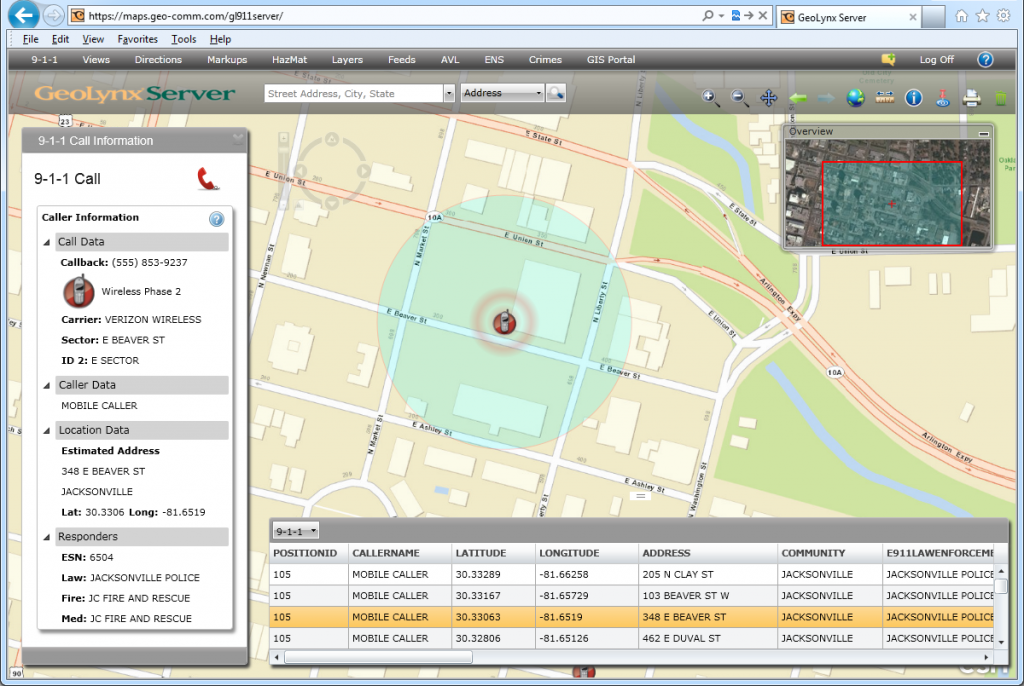1024x686 pixels.
Task: Select the highlighted 348 E BEAVER ST row
Action: [632, 617]
